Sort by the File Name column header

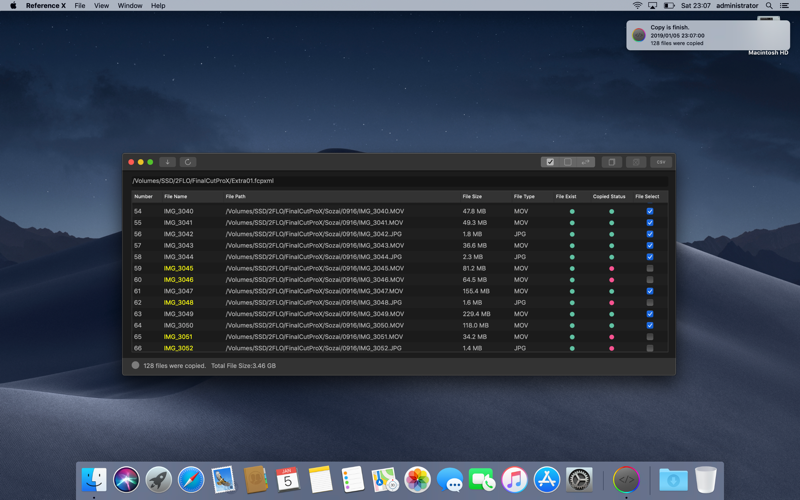tap(176, 196)
